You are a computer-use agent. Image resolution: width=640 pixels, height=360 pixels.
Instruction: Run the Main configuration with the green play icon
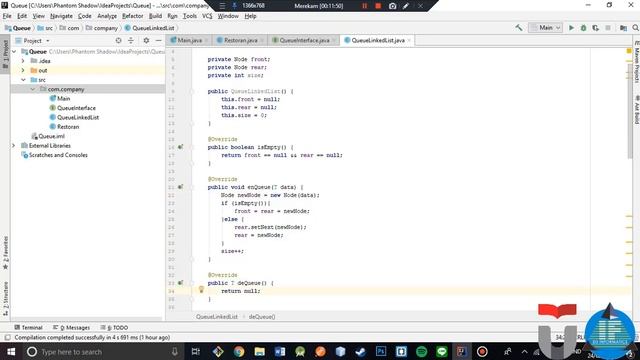[571, 28]
